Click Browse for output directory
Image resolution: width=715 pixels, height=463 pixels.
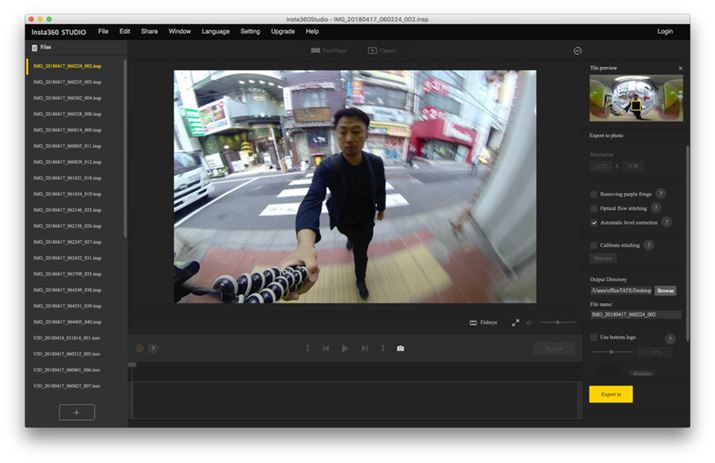coord(665,291)
